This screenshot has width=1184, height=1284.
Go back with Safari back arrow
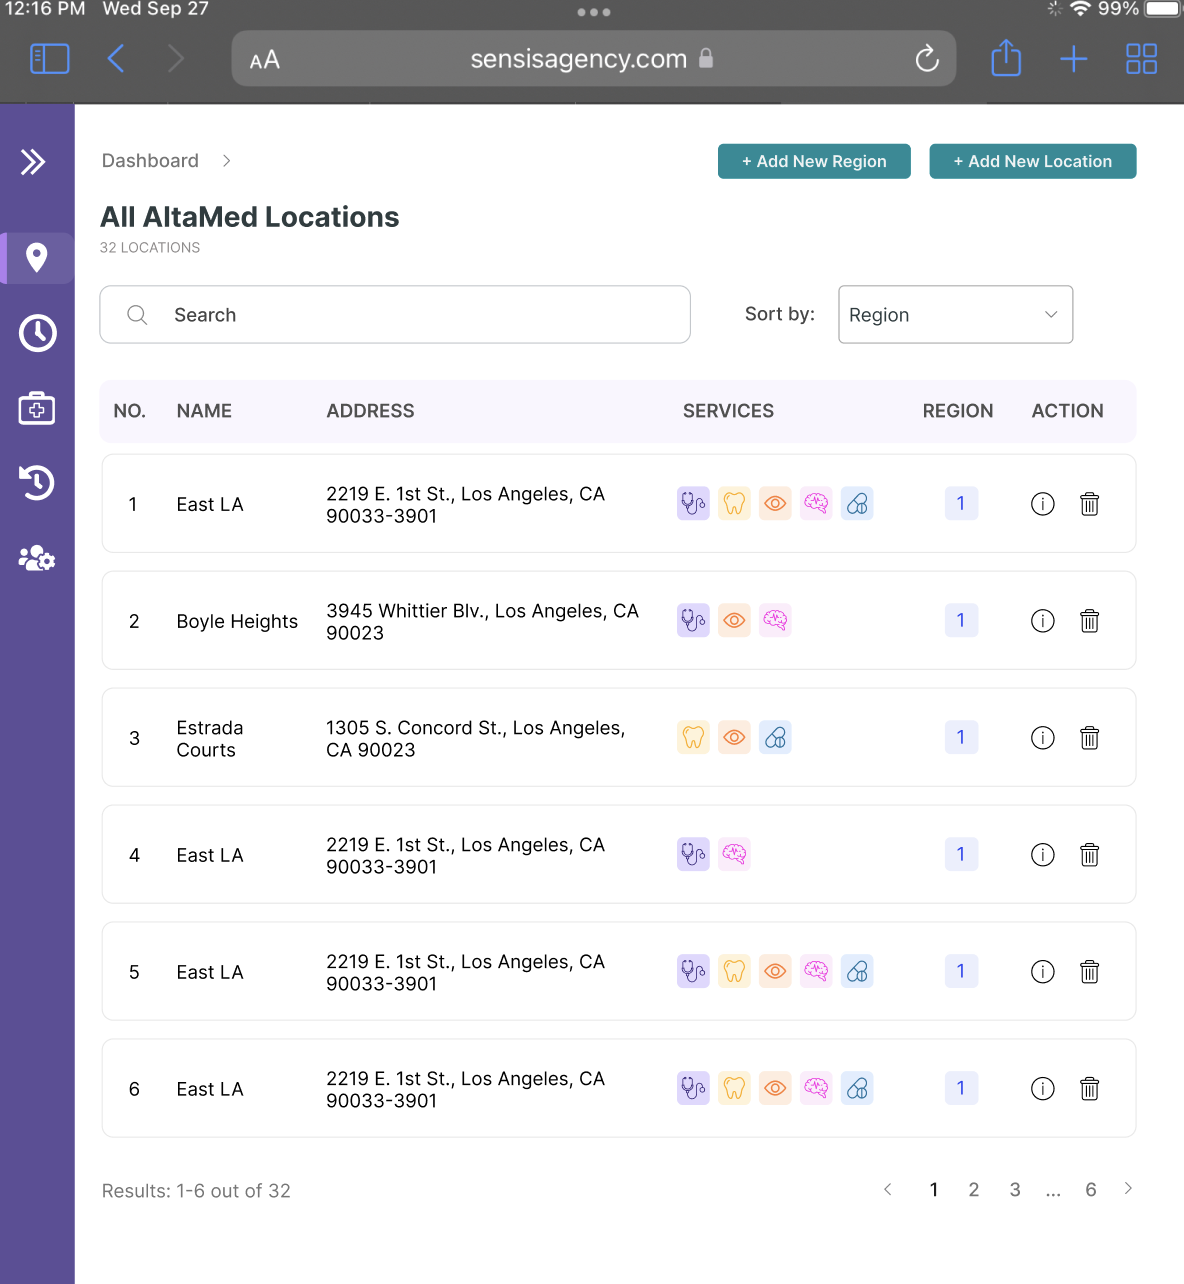click(x=116, y=59)
